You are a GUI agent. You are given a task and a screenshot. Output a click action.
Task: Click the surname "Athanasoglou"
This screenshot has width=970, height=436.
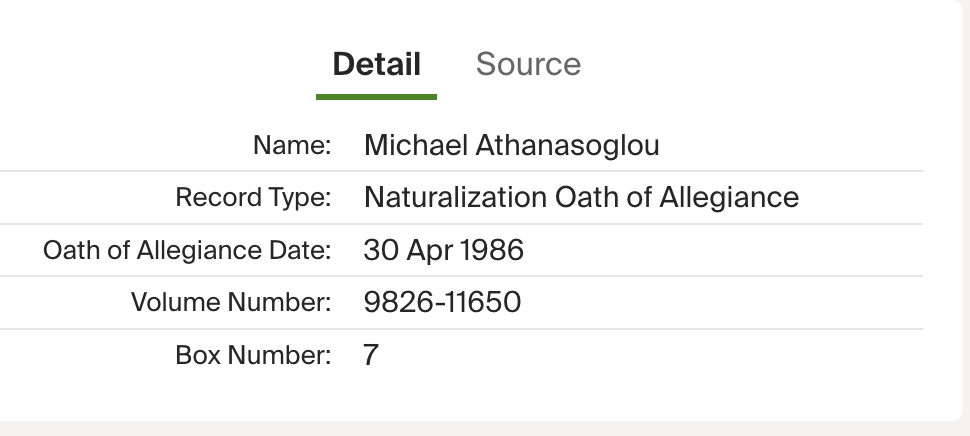click(567, 146)
